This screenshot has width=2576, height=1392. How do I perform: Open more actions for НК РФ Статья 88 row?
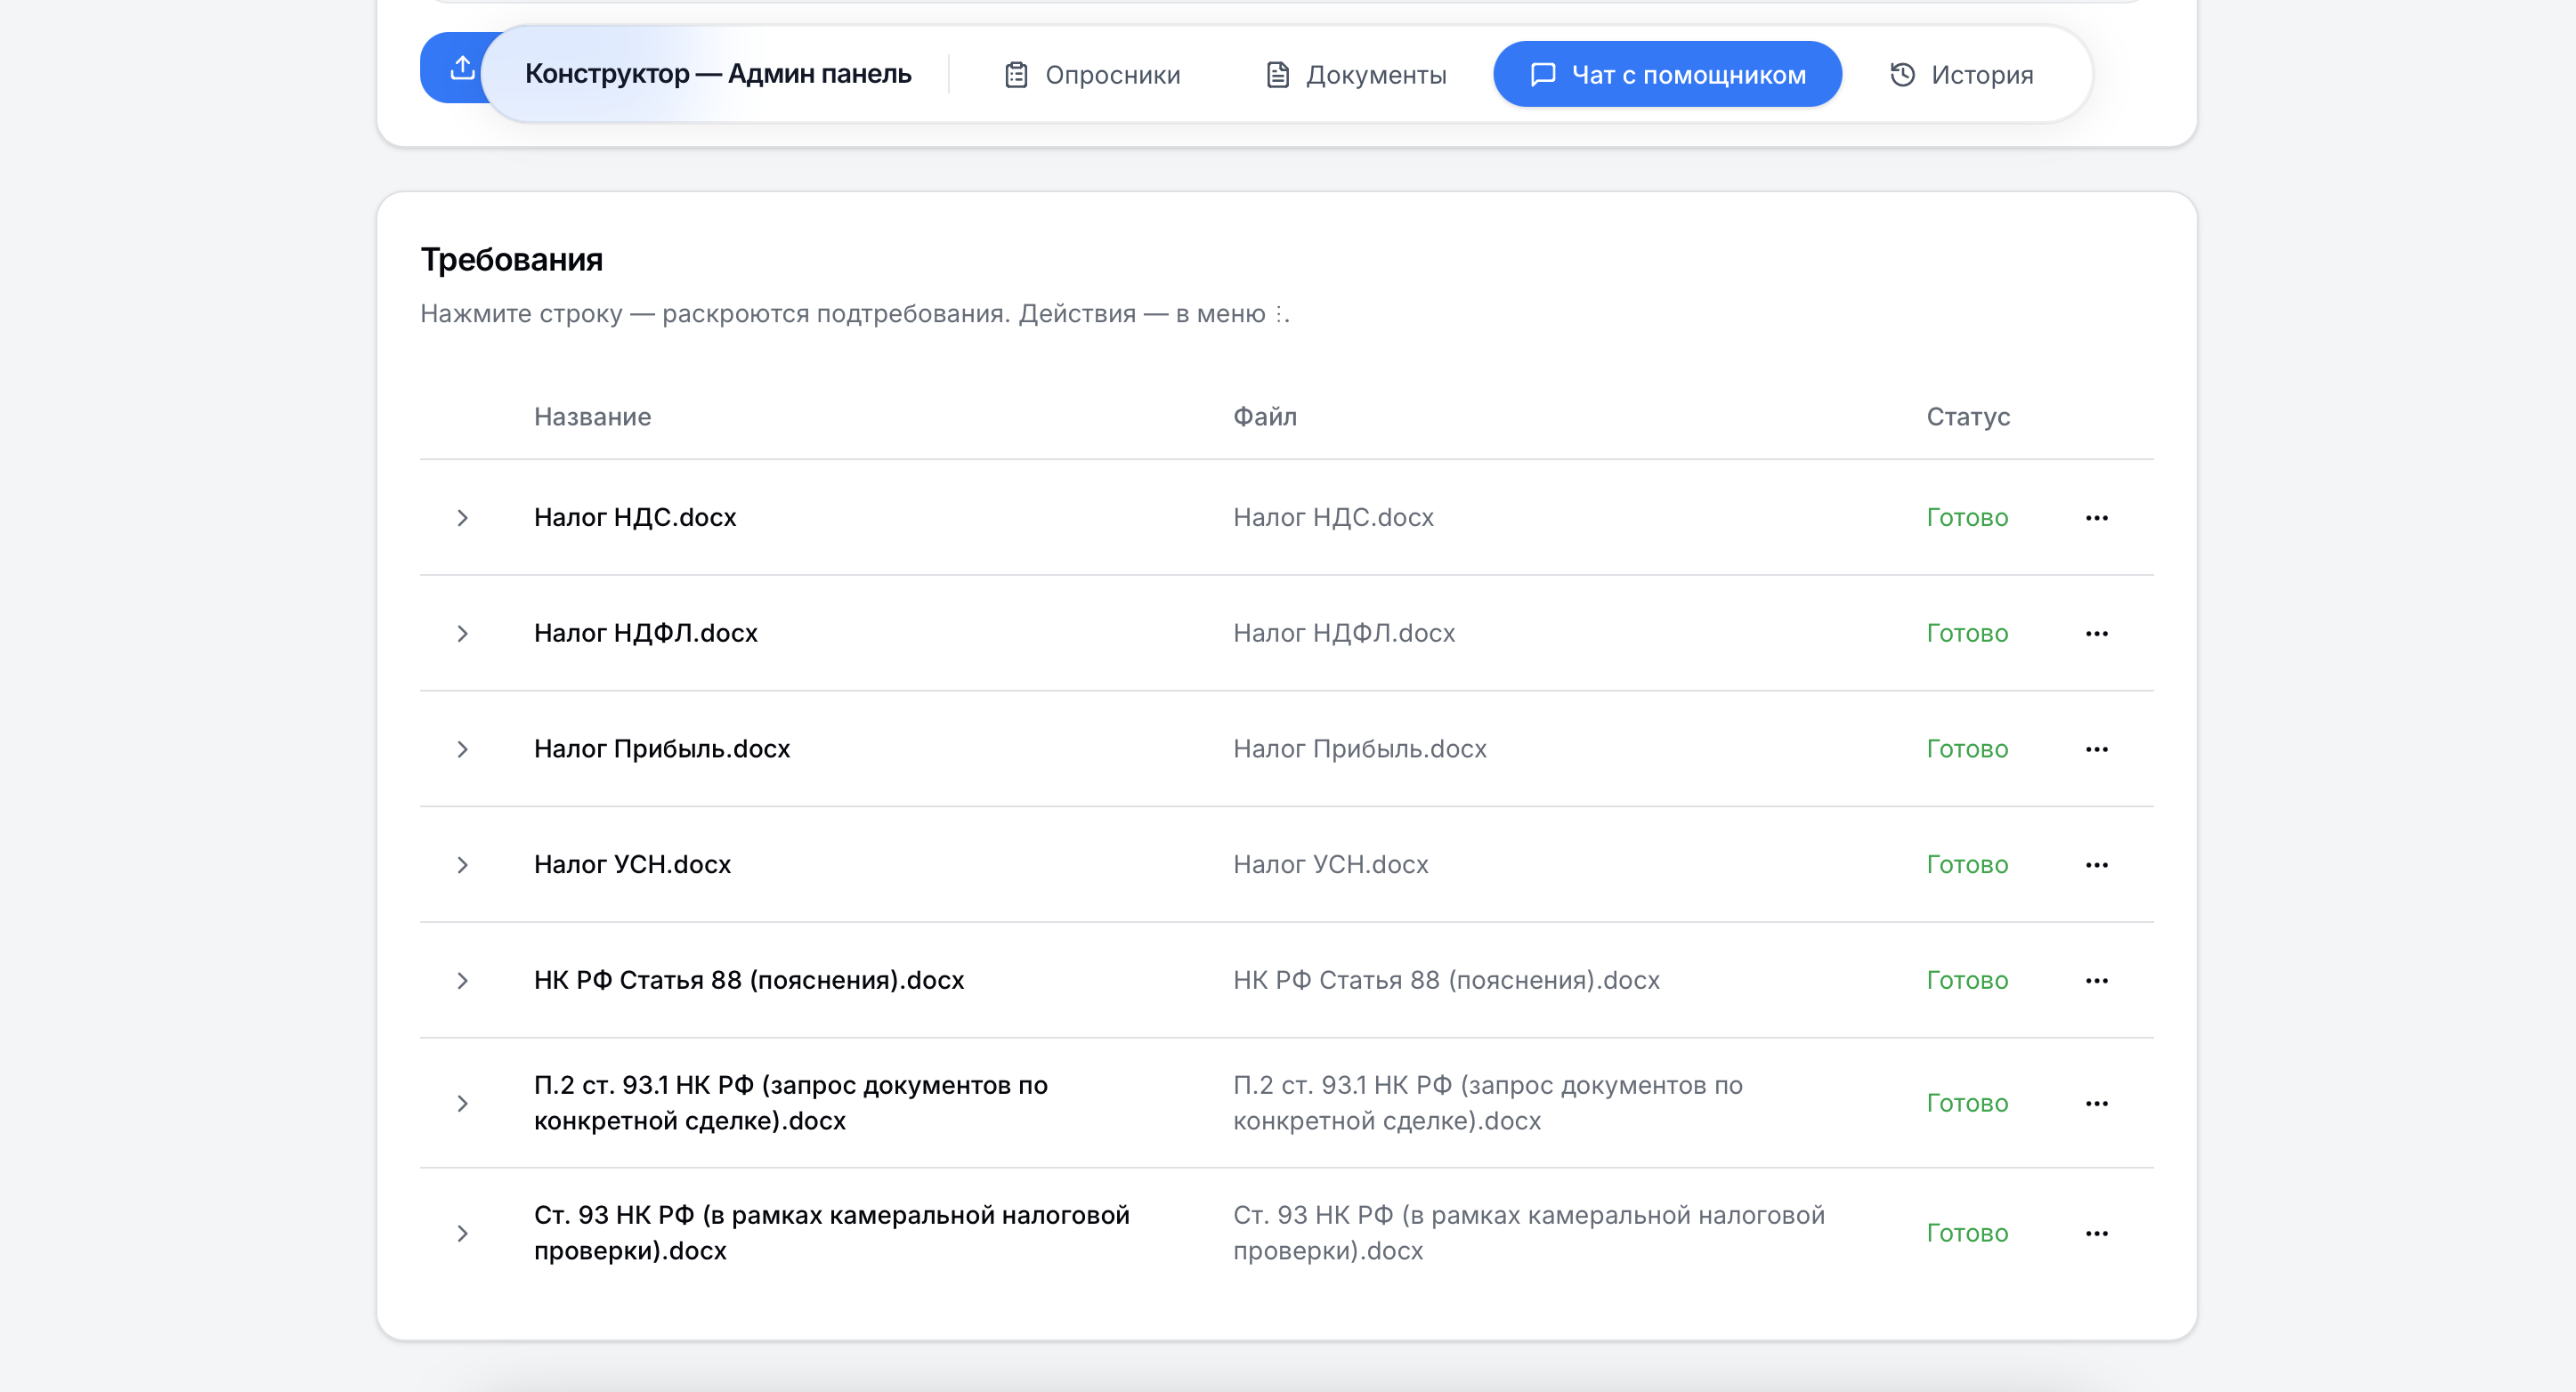pos(2097,981)
